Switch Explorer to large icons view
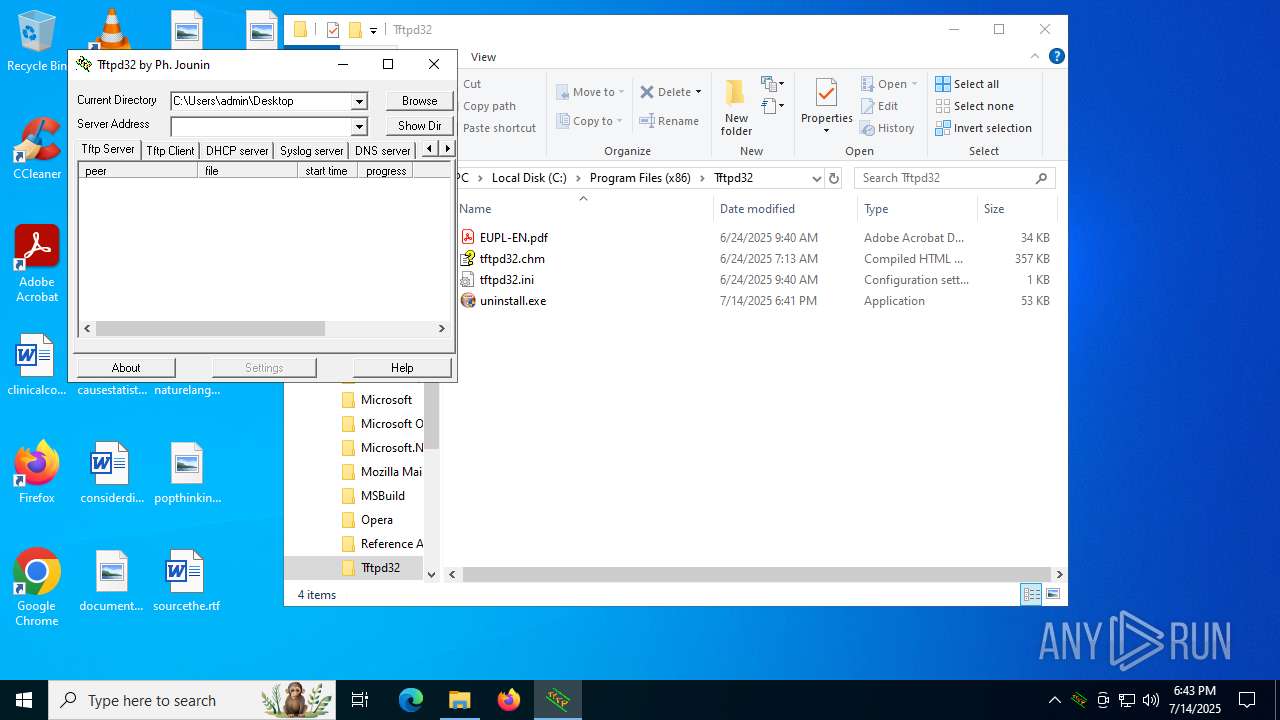This screenshot has width=1280, height=720. coord(1053,594)
